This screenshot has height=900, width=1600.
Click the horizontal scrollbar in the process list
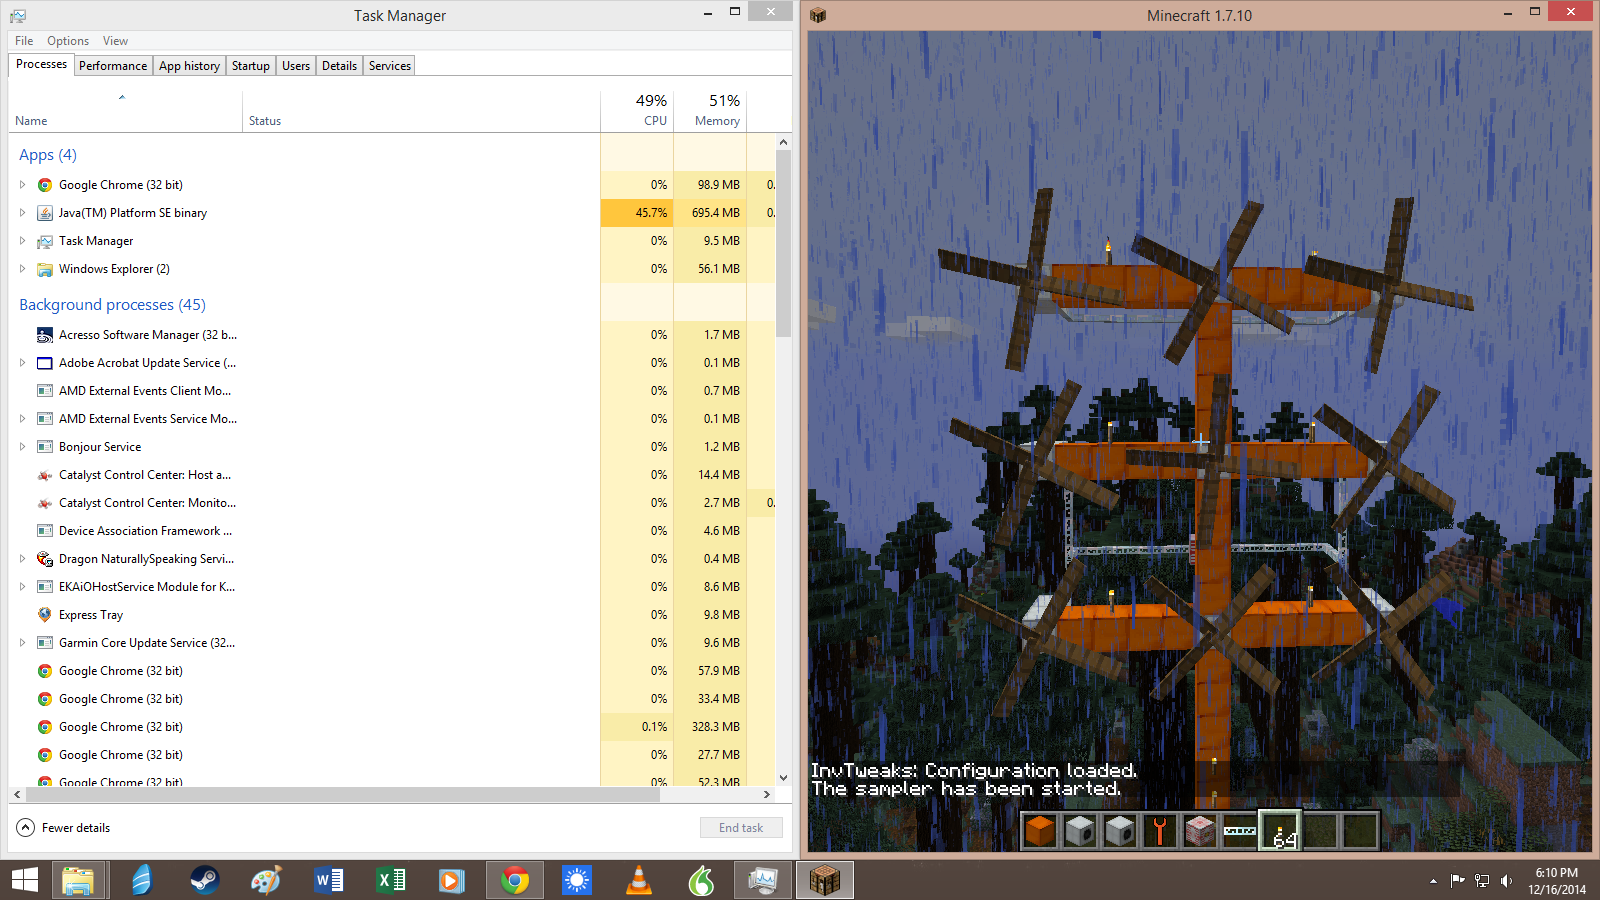(342, 795)
